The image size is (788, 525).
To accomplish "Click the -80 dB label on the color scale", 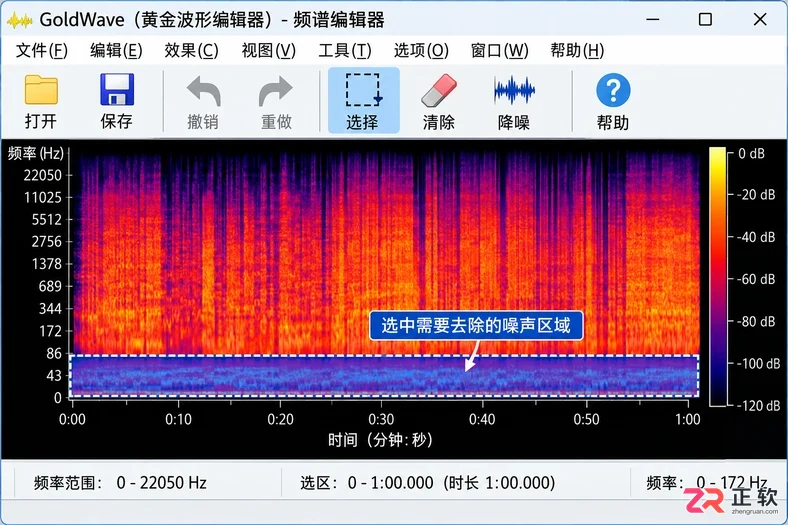I will pyautogui.click(x=756, y=321).
